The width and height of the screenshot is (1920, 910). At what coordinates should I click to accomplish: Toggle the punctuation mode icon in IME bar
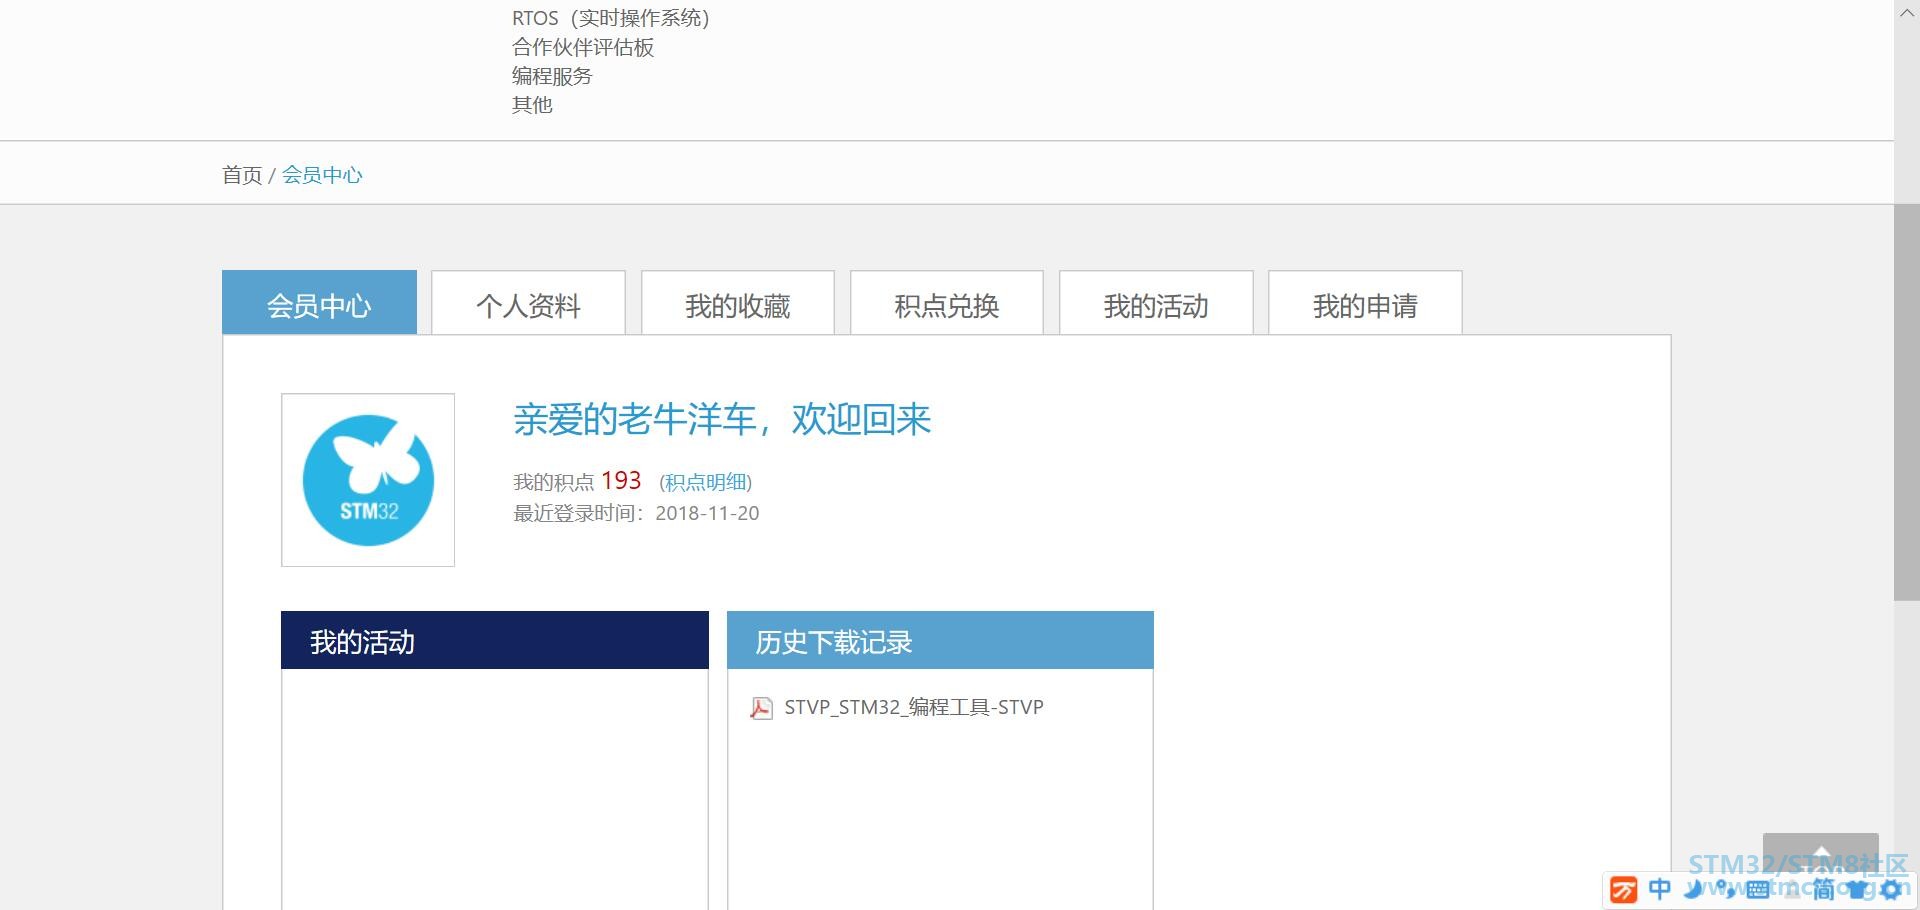click(1726, 889)
